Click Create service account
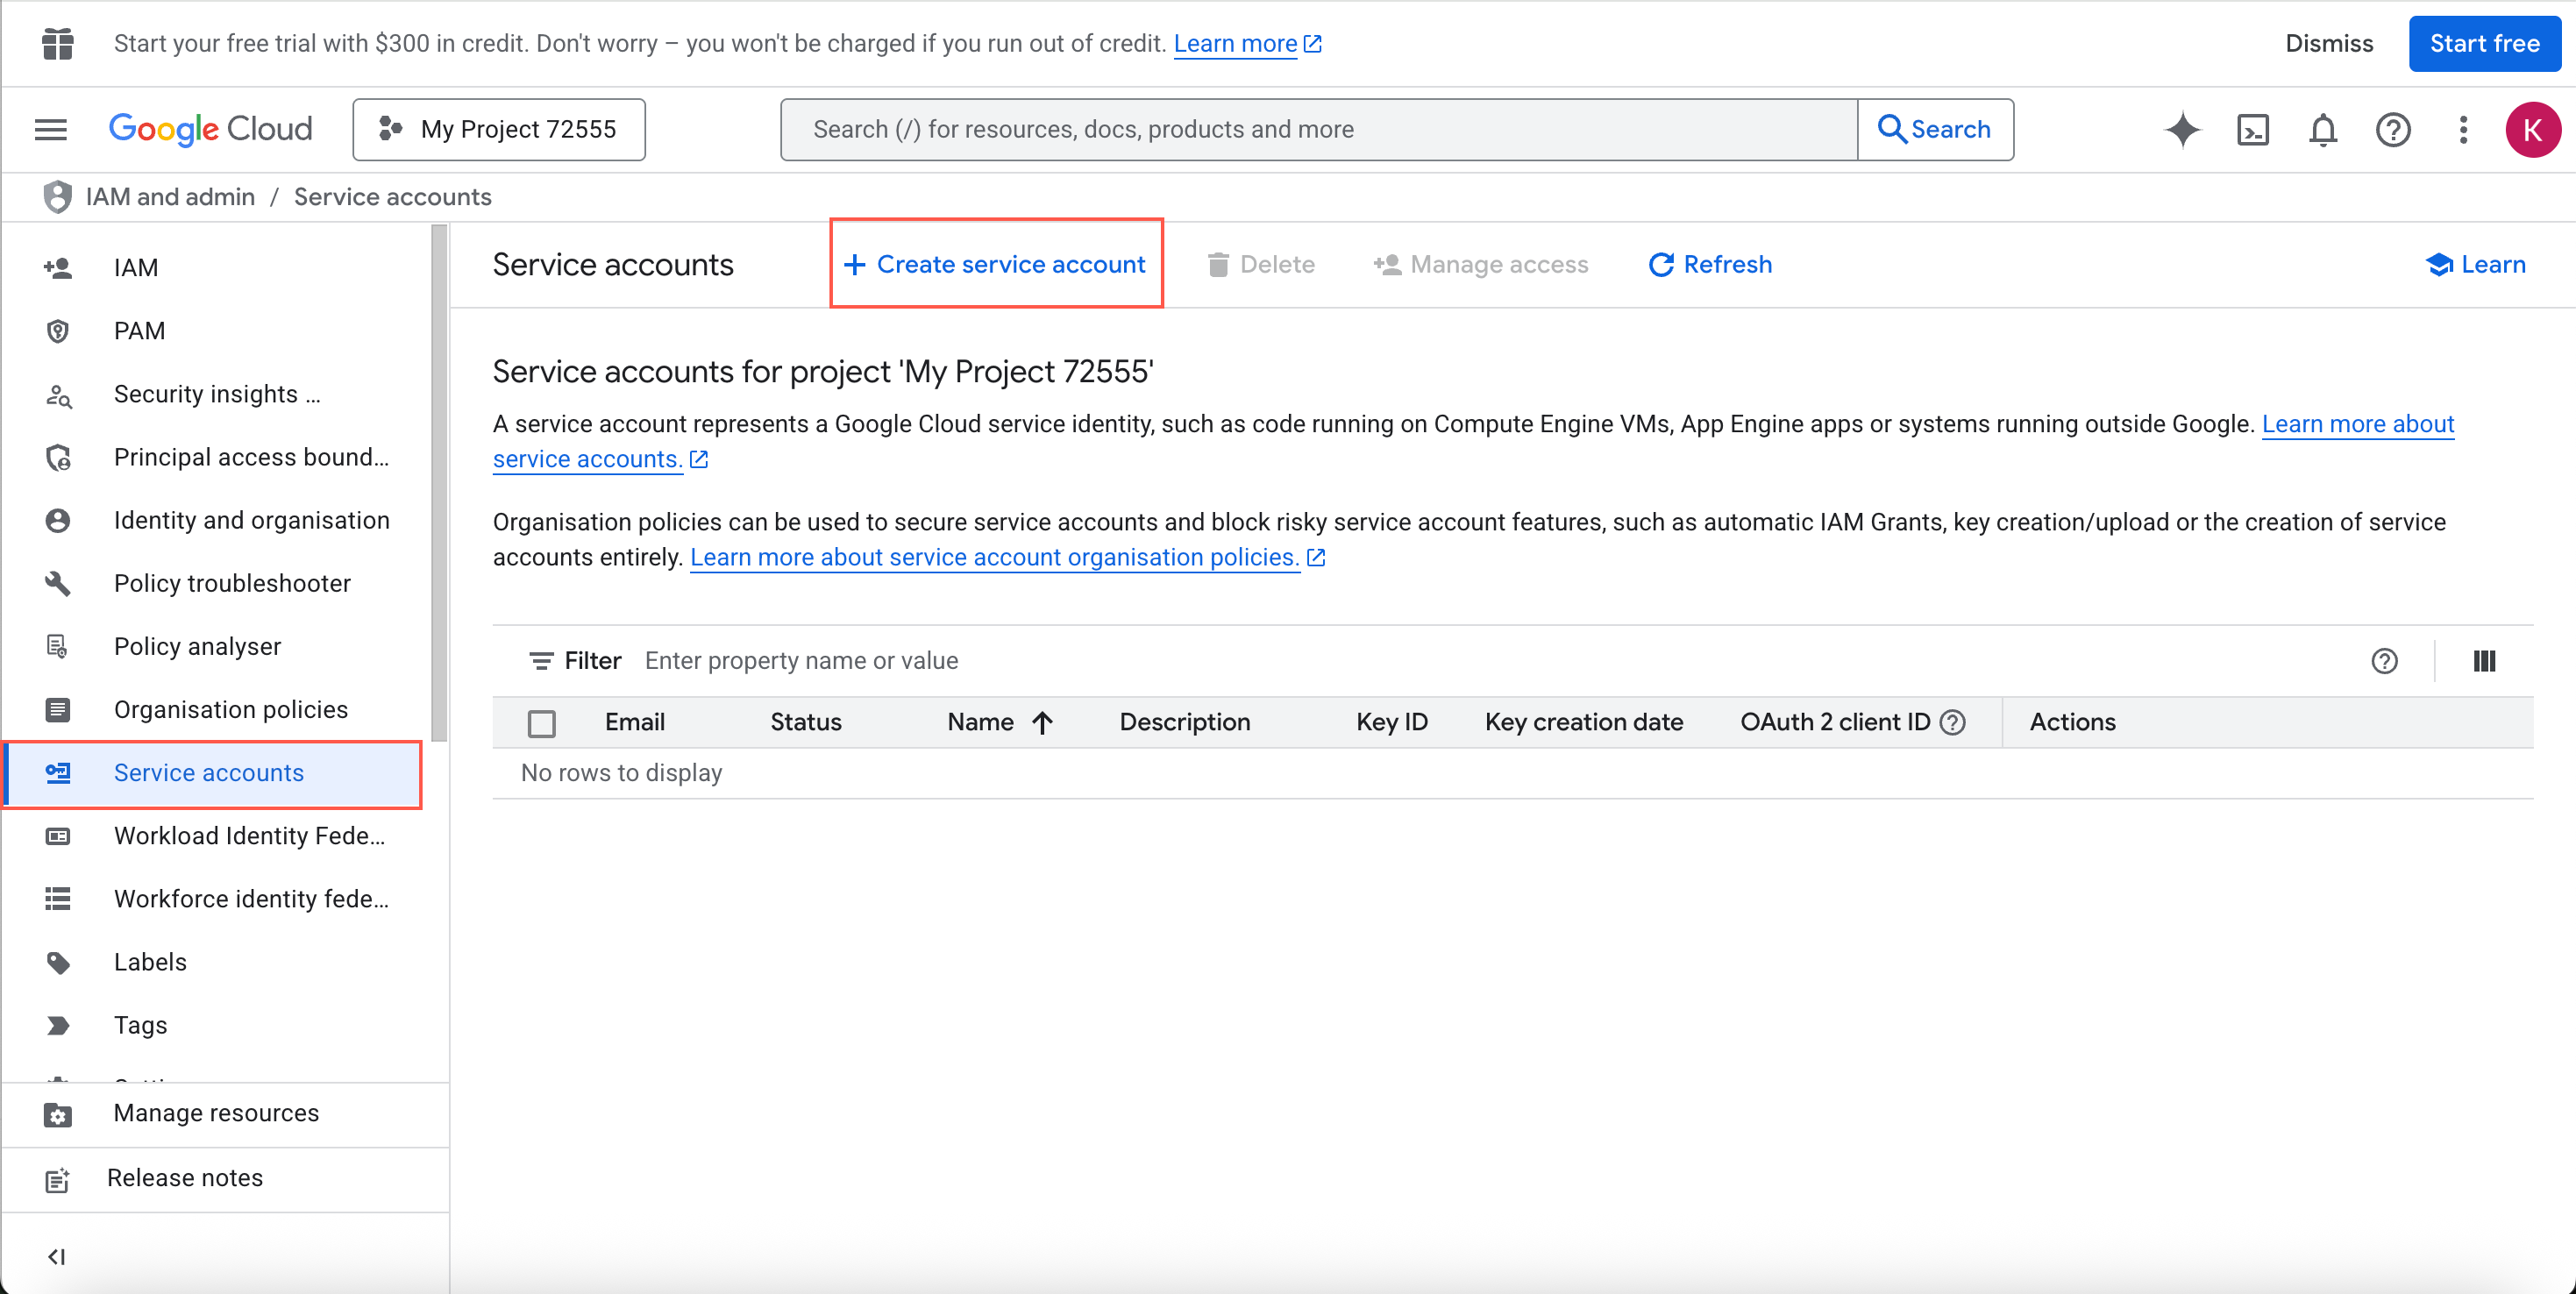Viewport: 2576px width, 1294px height. coord(996,264)
